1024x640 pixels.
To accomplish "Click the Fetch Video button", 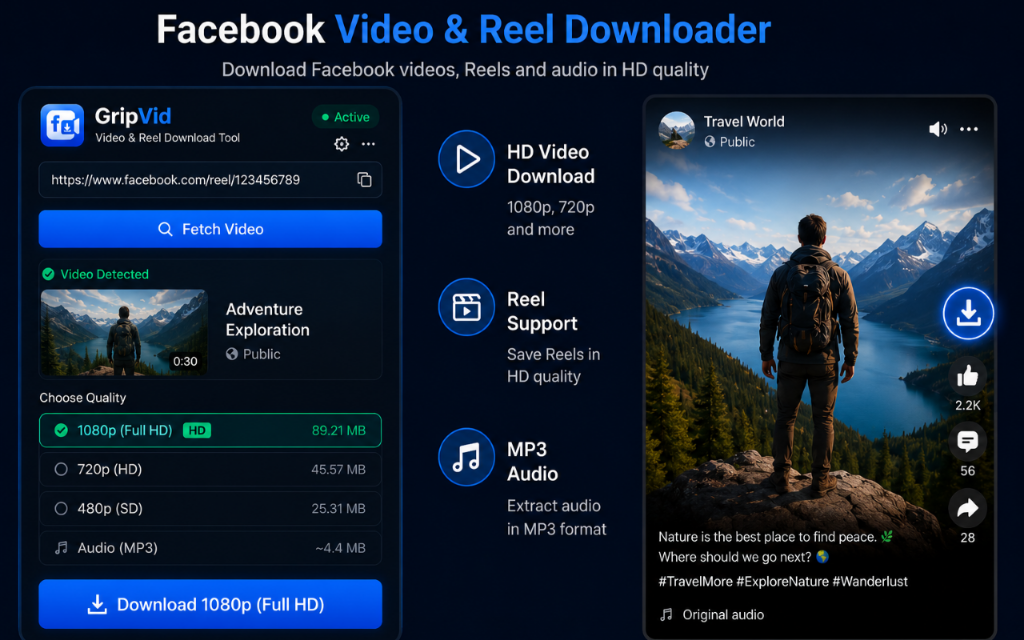I will [x=210, y=229].
